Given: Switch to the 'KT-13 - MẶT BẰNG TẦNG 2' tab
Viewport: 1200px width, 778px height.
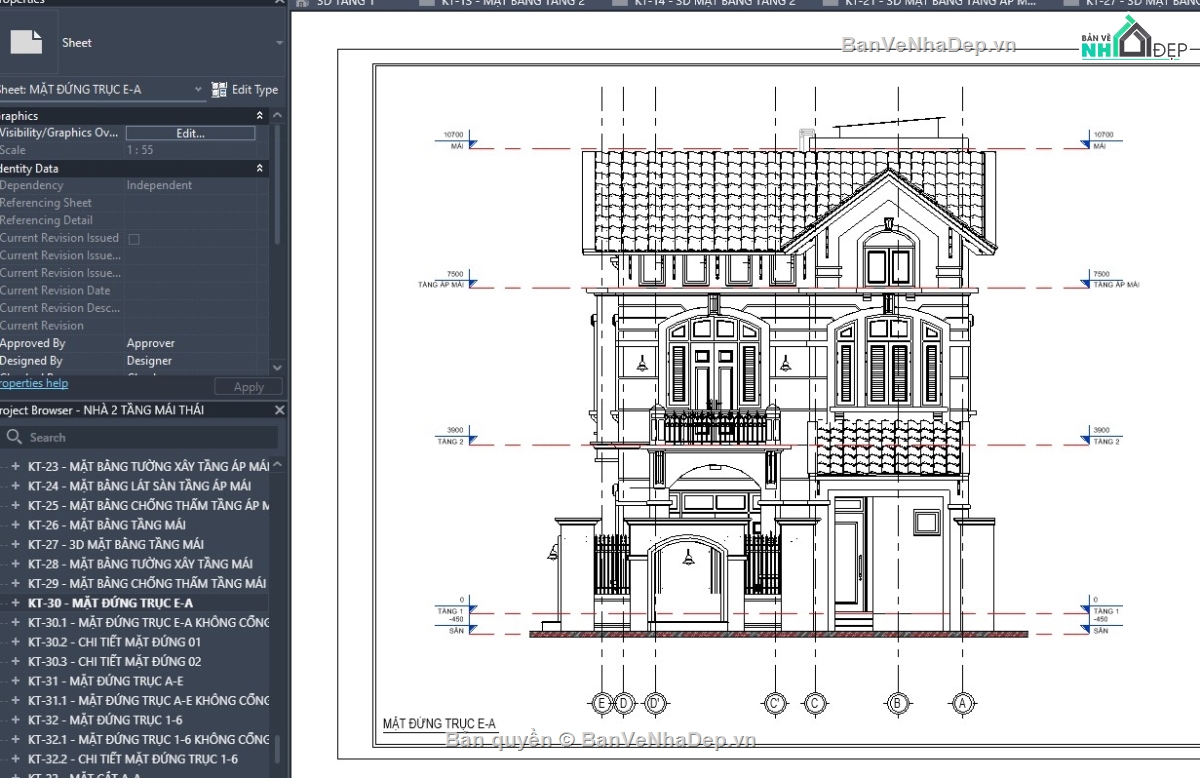Looking at the screenshot, I should pos(503,4).
